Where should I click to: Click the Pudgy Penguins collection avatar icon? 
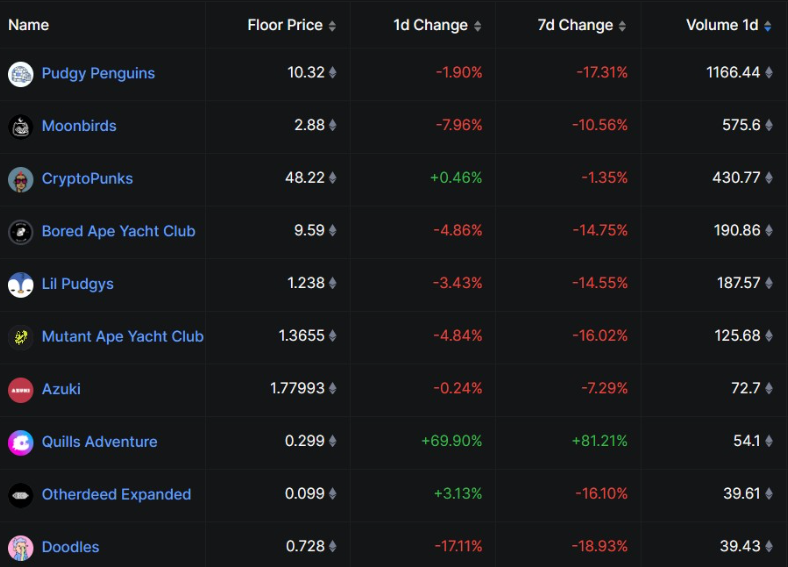tap(21, 74)
